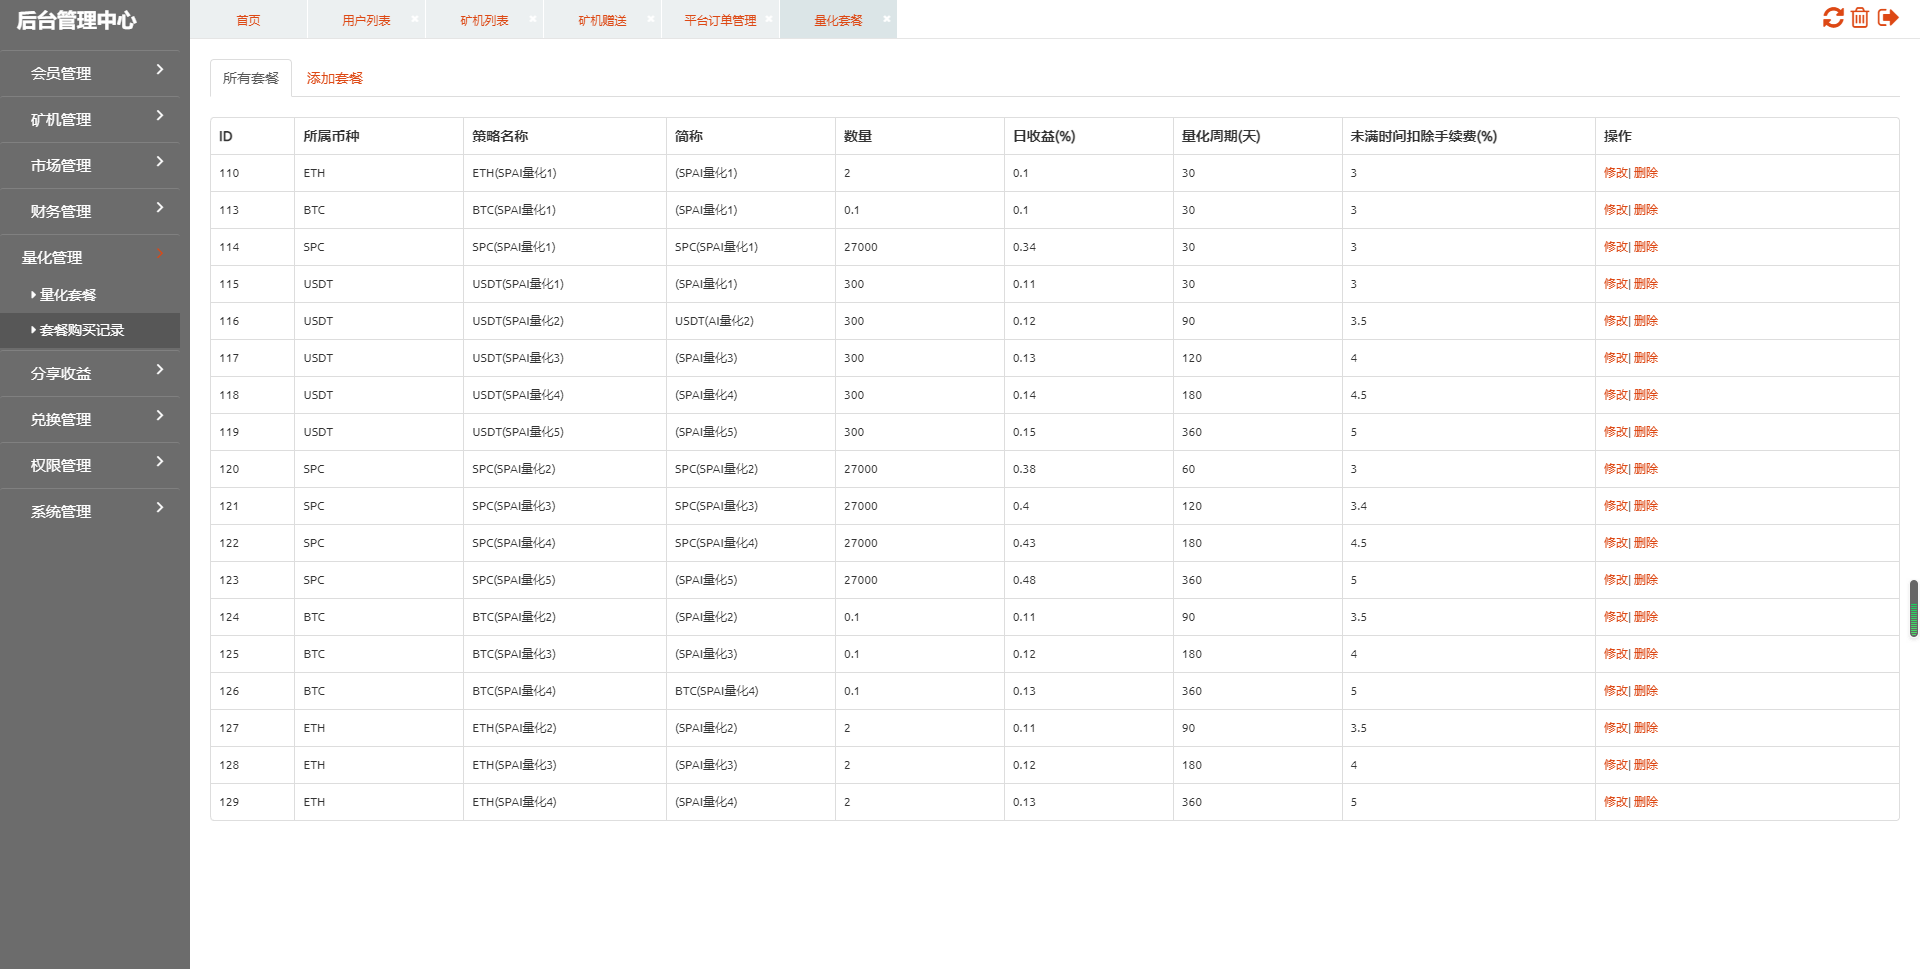Expand the 矿机管理 menu
This screenshot has height=969, width=1920.
(90, 119)
